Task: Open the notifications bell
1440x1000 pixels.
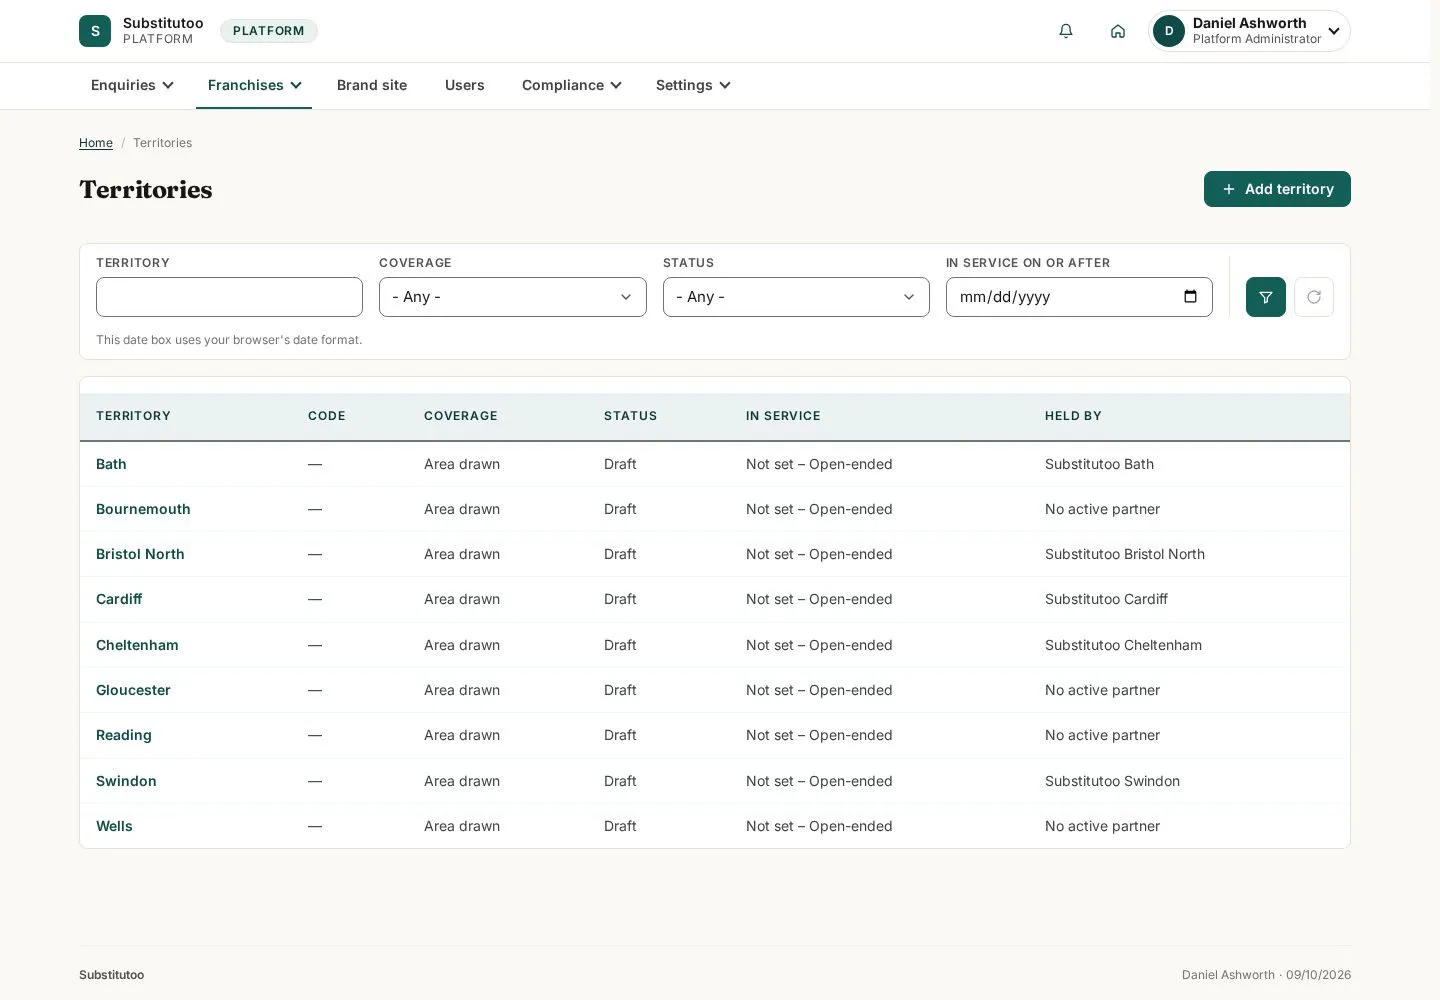Action: pos(1066,31)
